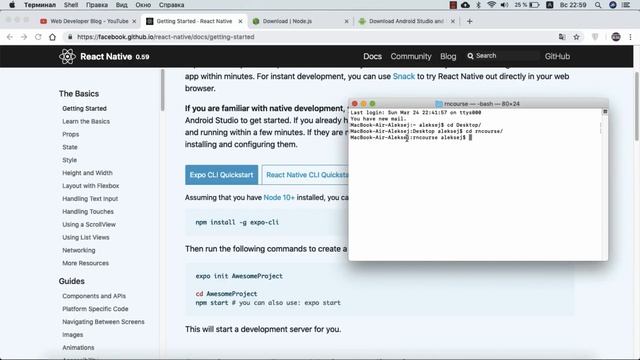Open Props in the sidebar

71,134
